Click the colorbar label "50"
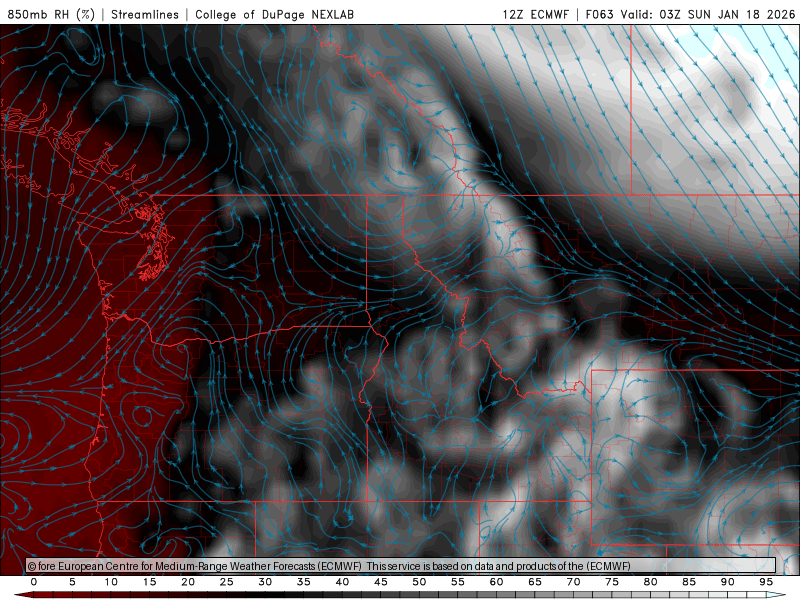Screen dimensions: 800x600 pos(419,582)
